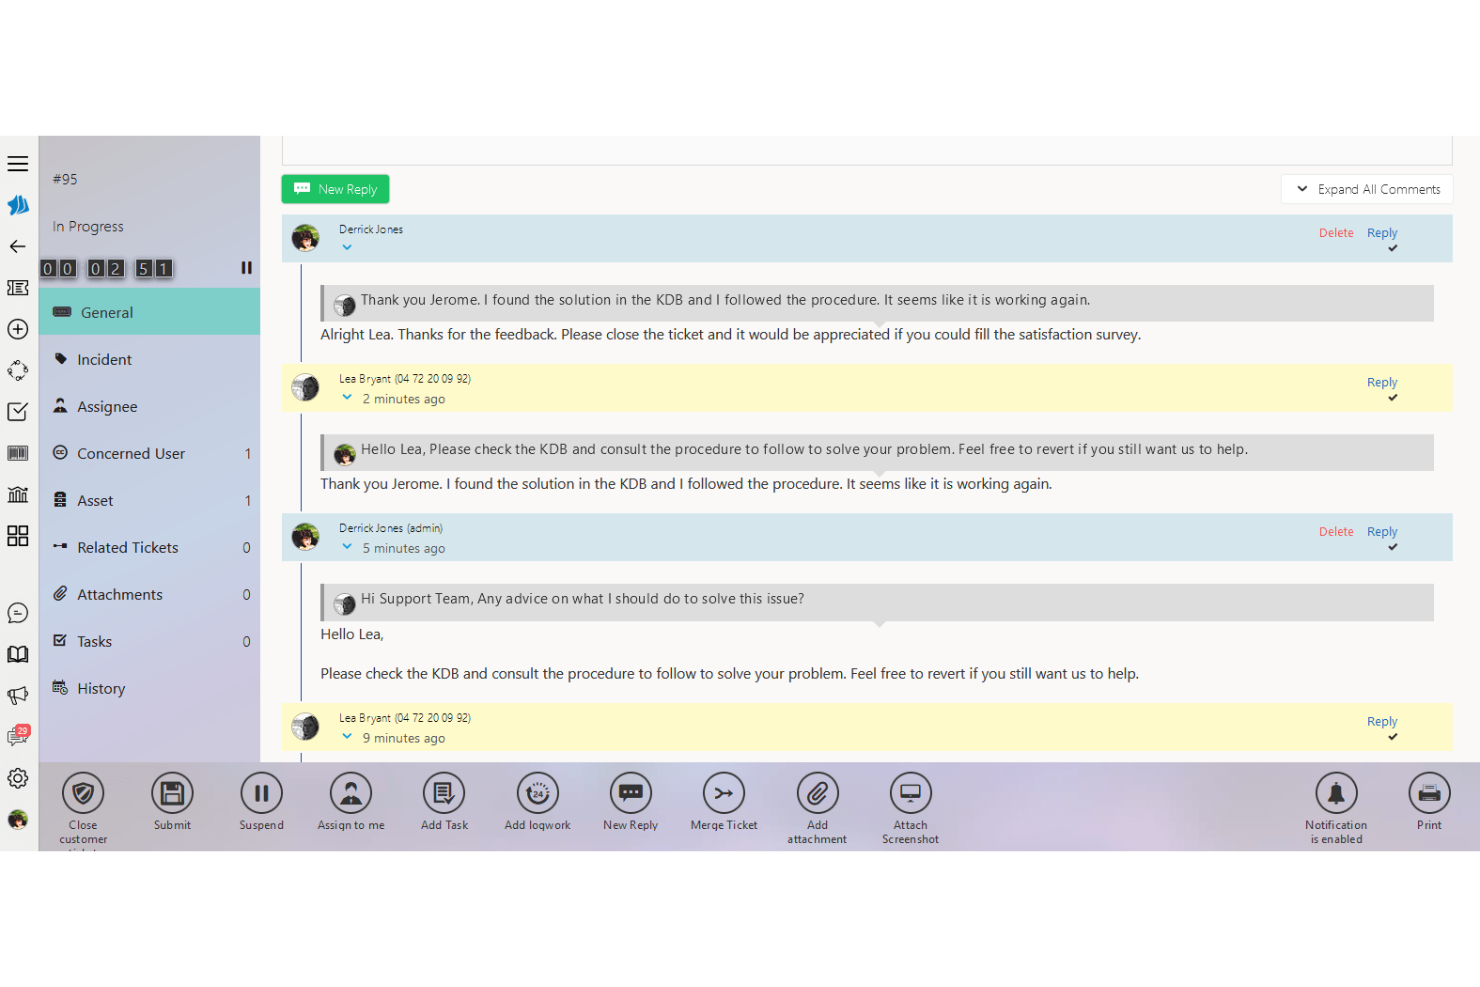
Task: Open the knowledge base book icon in sidebar
Action: click(18, 653)
